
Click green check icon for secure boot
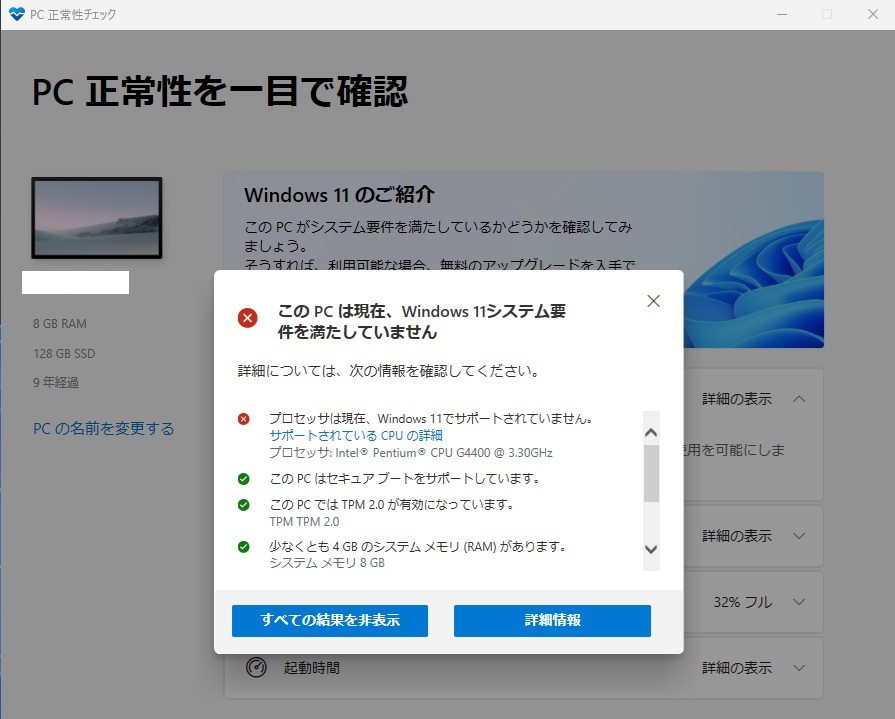point(244,479)
